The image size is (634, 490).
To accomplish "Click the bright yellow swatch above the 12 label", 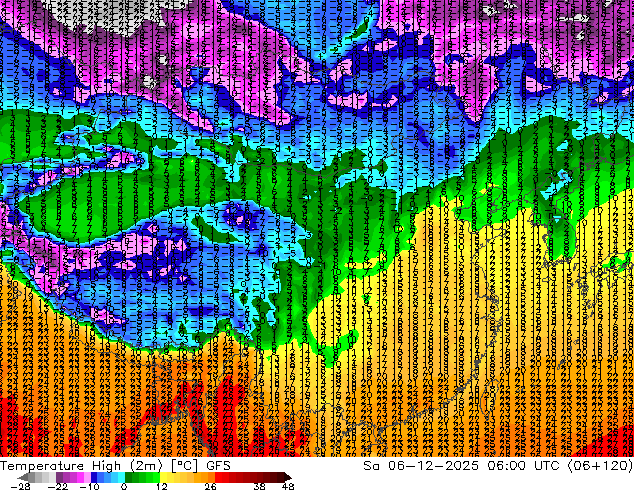I will (x=163, y=477).
